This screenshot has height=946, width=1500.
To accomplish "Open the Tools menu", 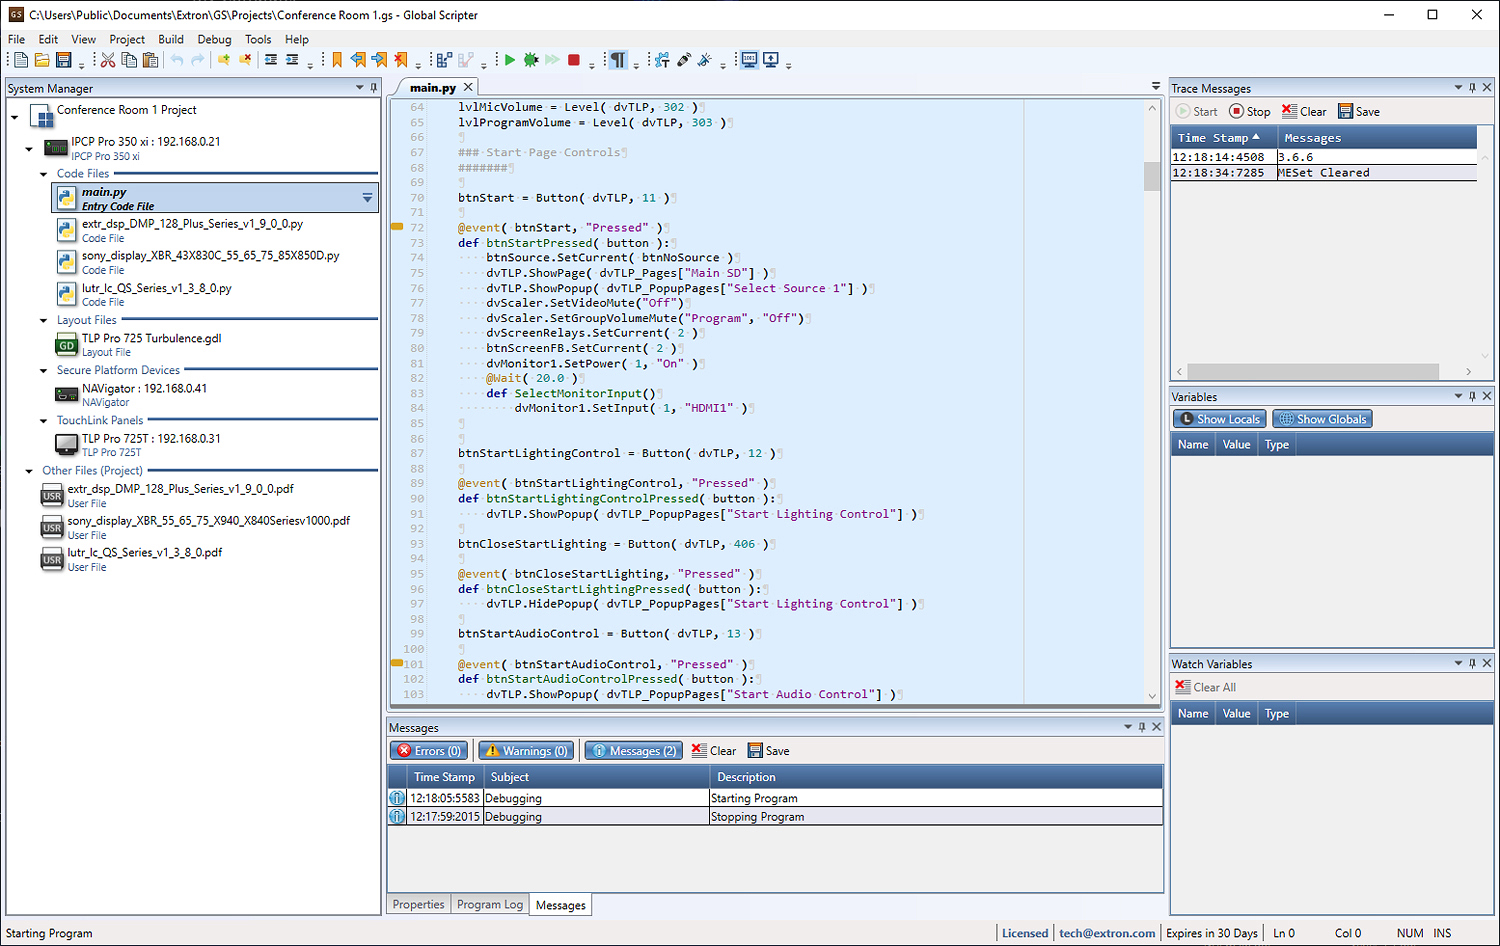I will (258, 40).
